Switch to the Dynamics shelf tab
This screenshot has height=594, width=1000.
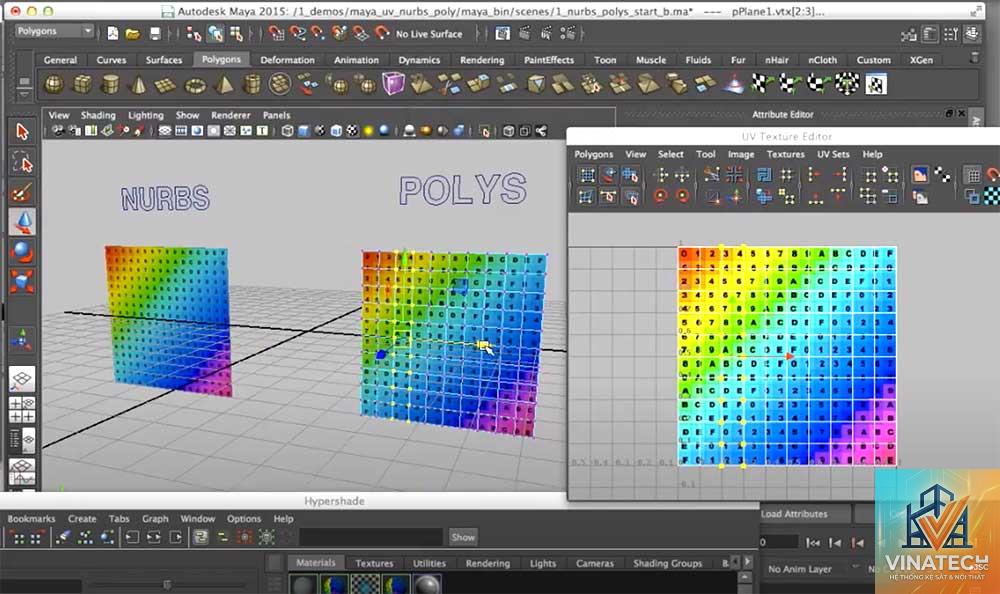pyautogui.click(x=419, y=60)
